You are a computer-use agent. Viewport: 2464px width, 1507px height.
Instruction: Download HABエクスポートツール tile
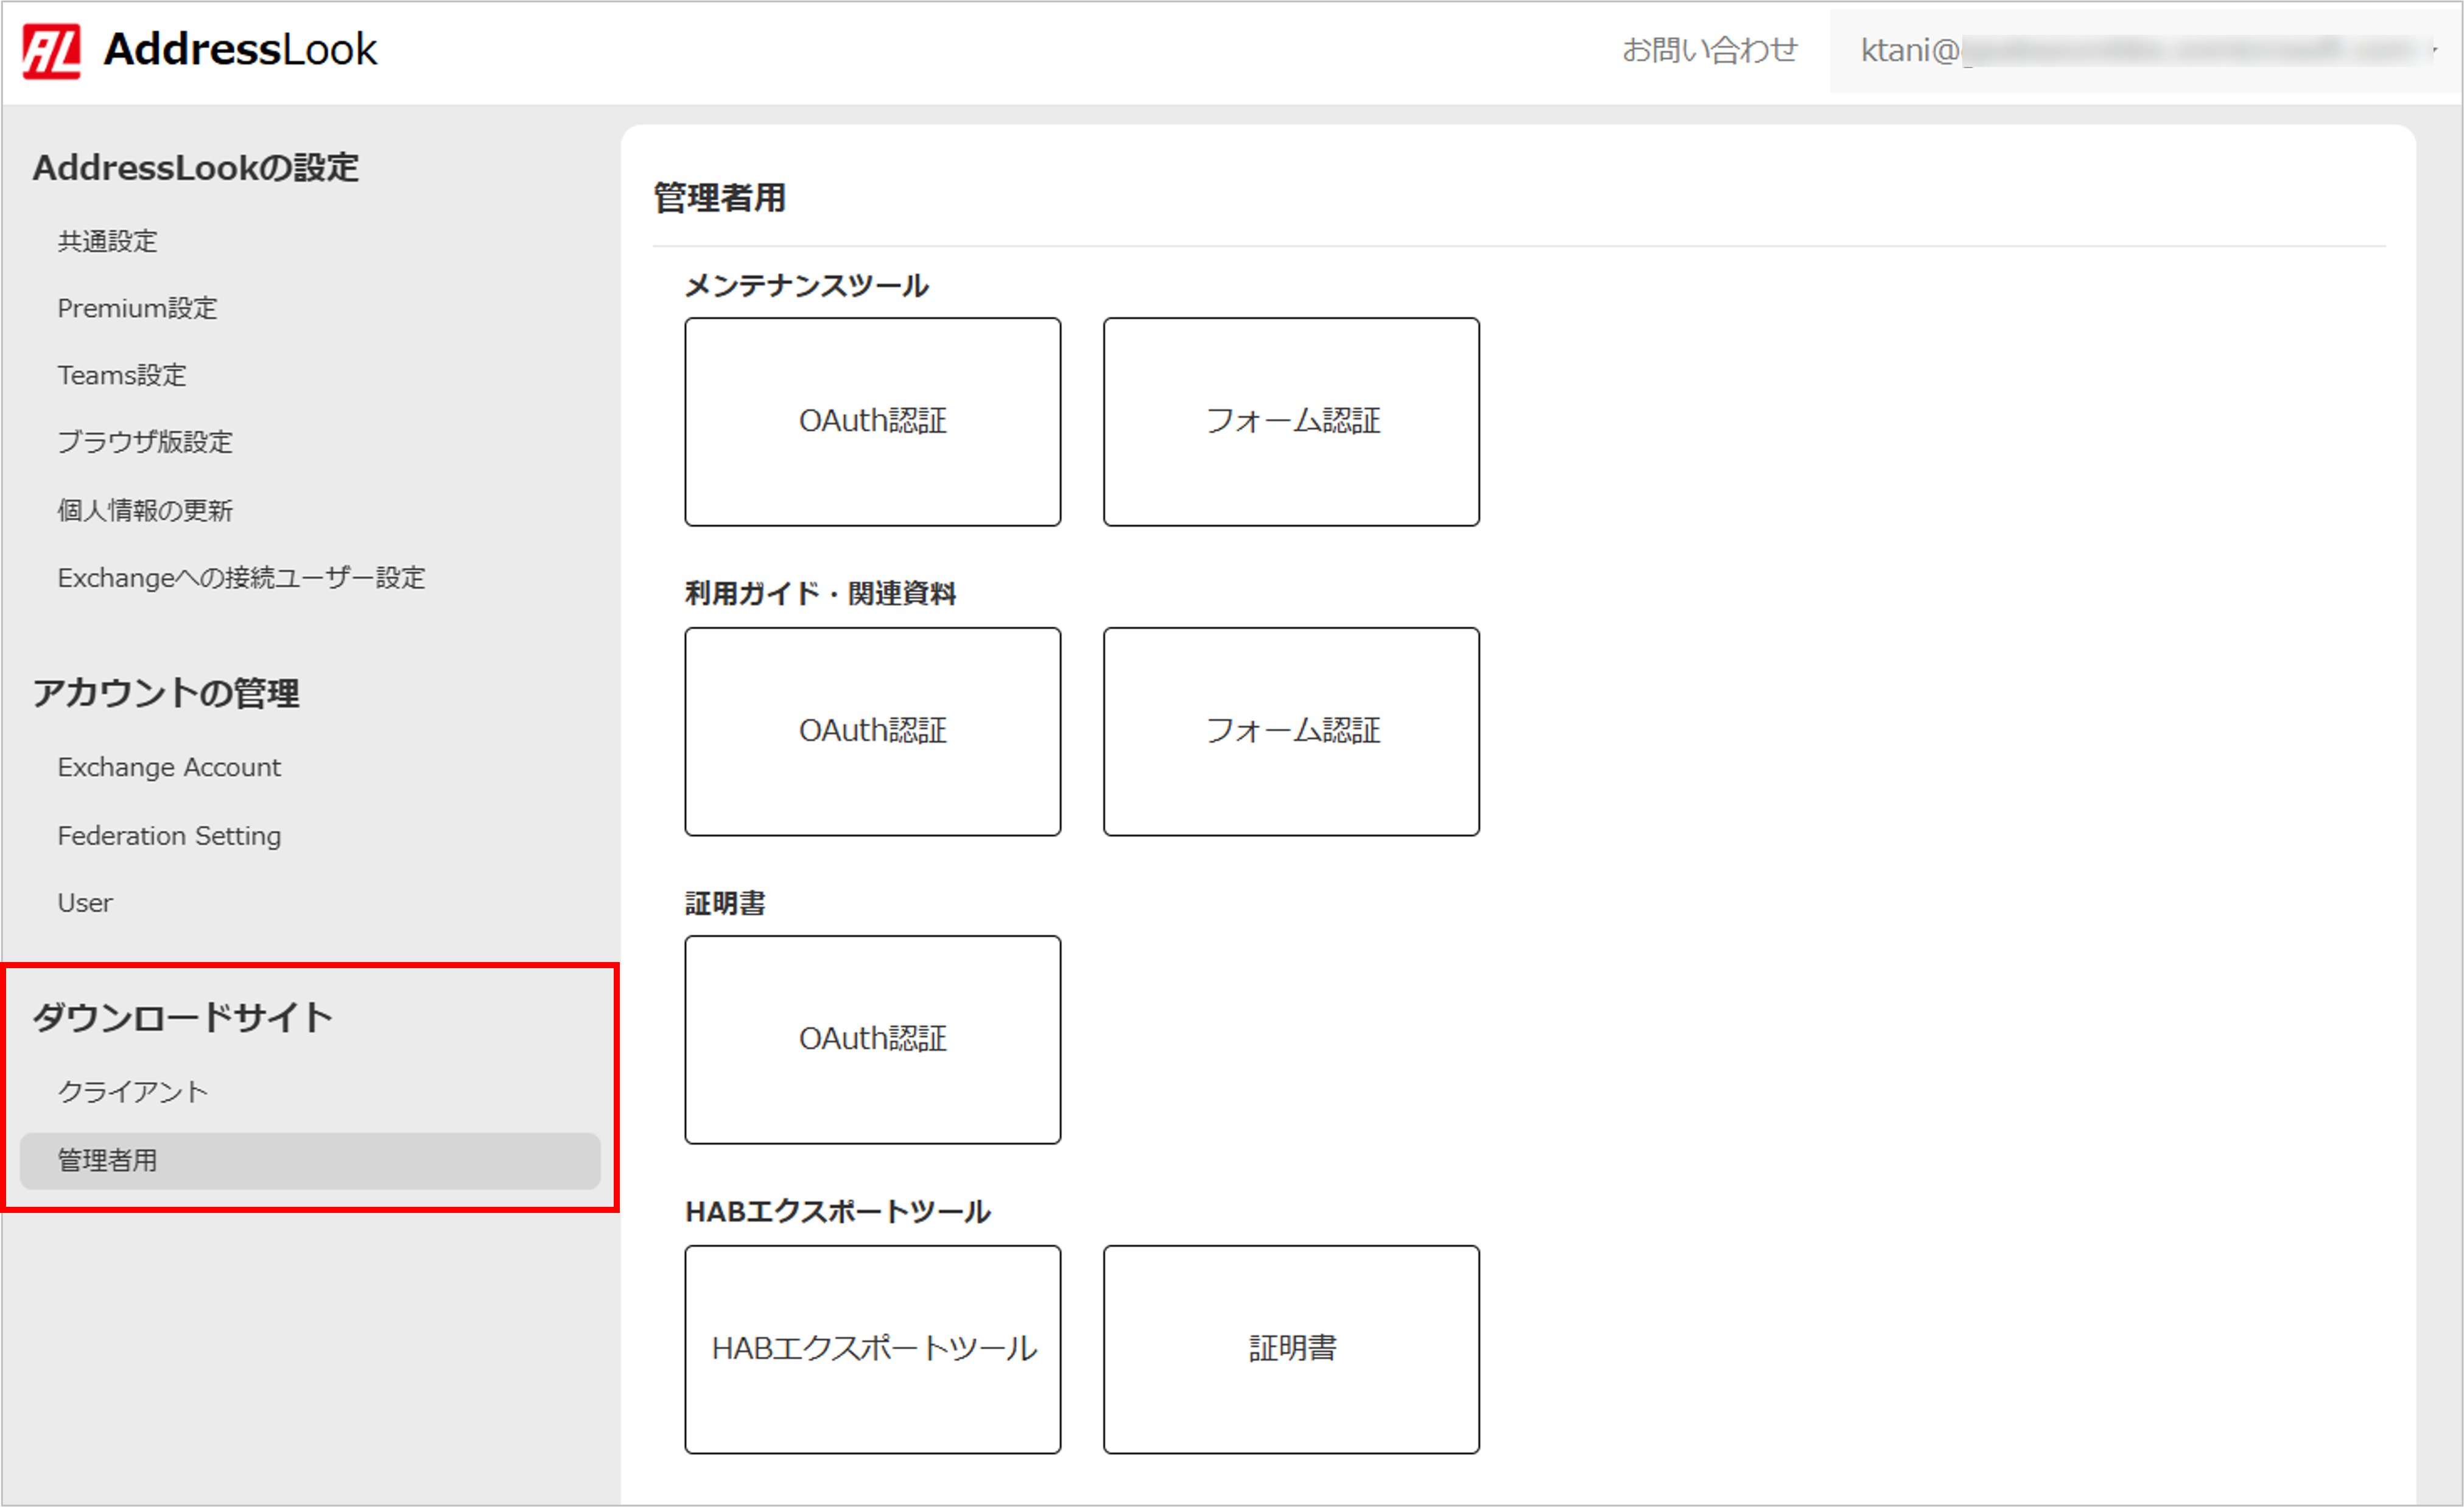click(x=872, y=1349)
